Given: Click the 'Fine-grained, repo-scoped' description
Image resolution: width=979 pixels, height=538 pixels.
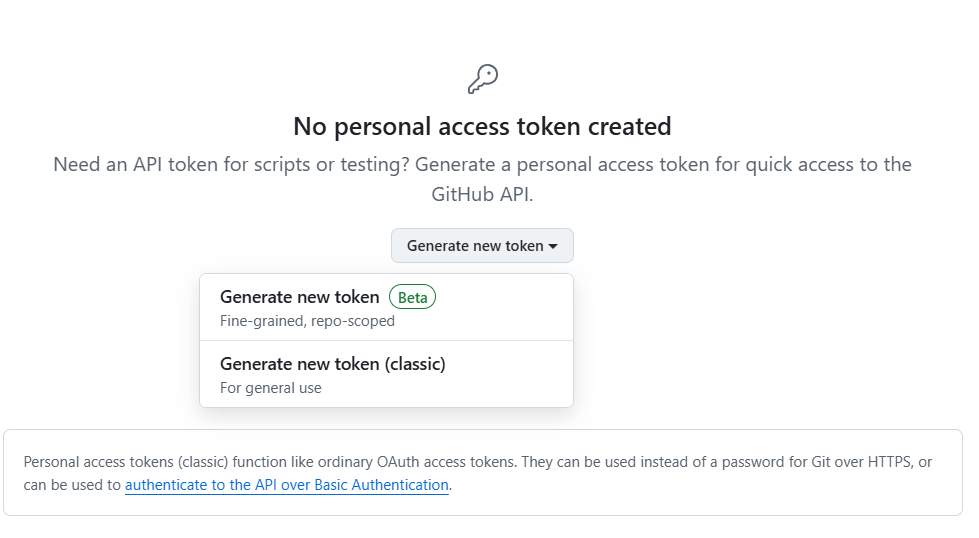Looking at the screenshot, I should click(x=307, y=322).
